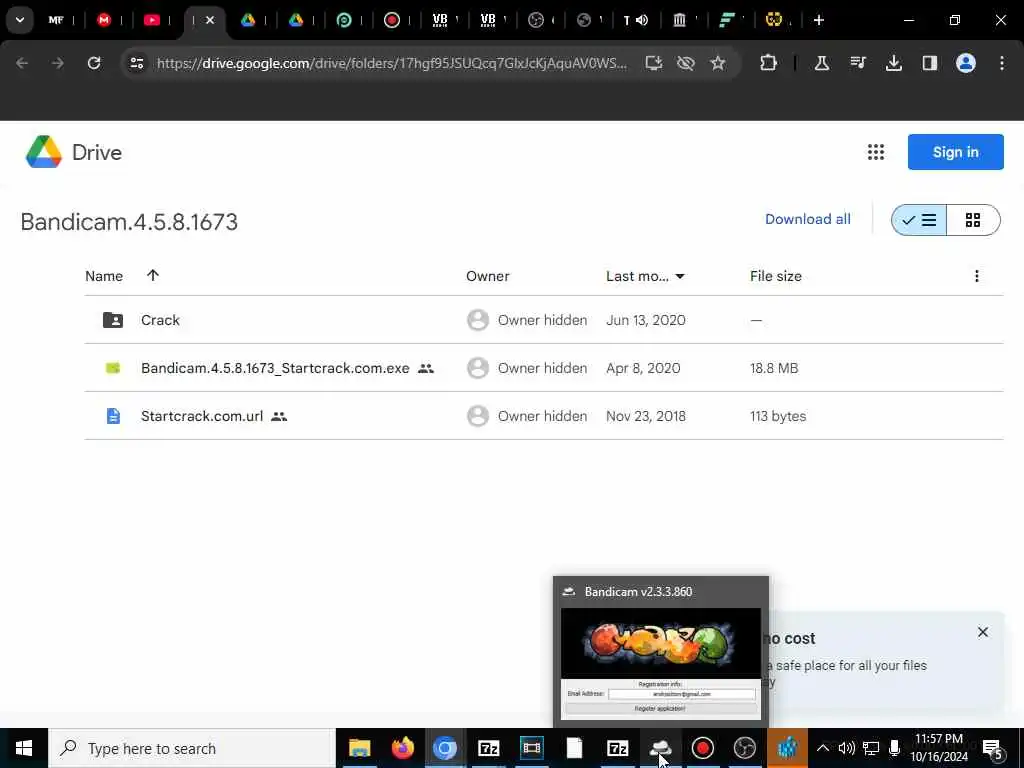This screenshot has height=768, width=1024.
Task: Click the crossed-eye tracking protection icon
Action: pos(686,63)
